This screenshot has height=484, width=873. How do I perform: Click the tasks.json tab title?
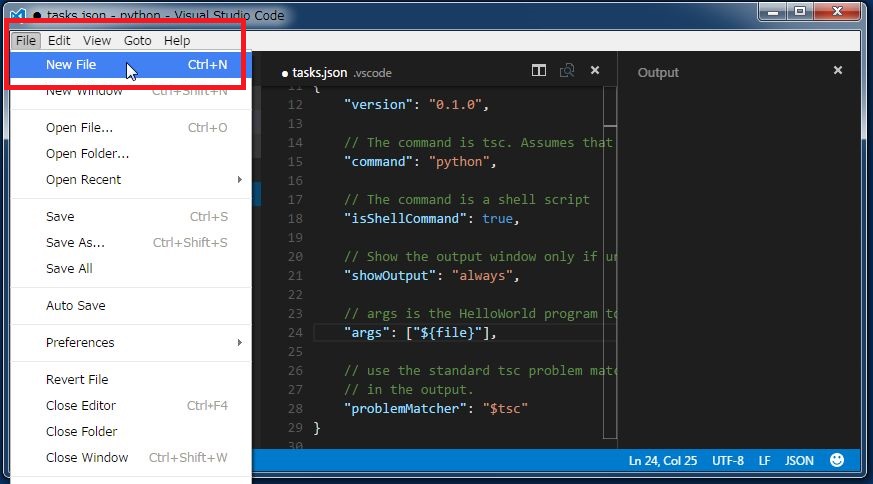(x=319, y=72)
